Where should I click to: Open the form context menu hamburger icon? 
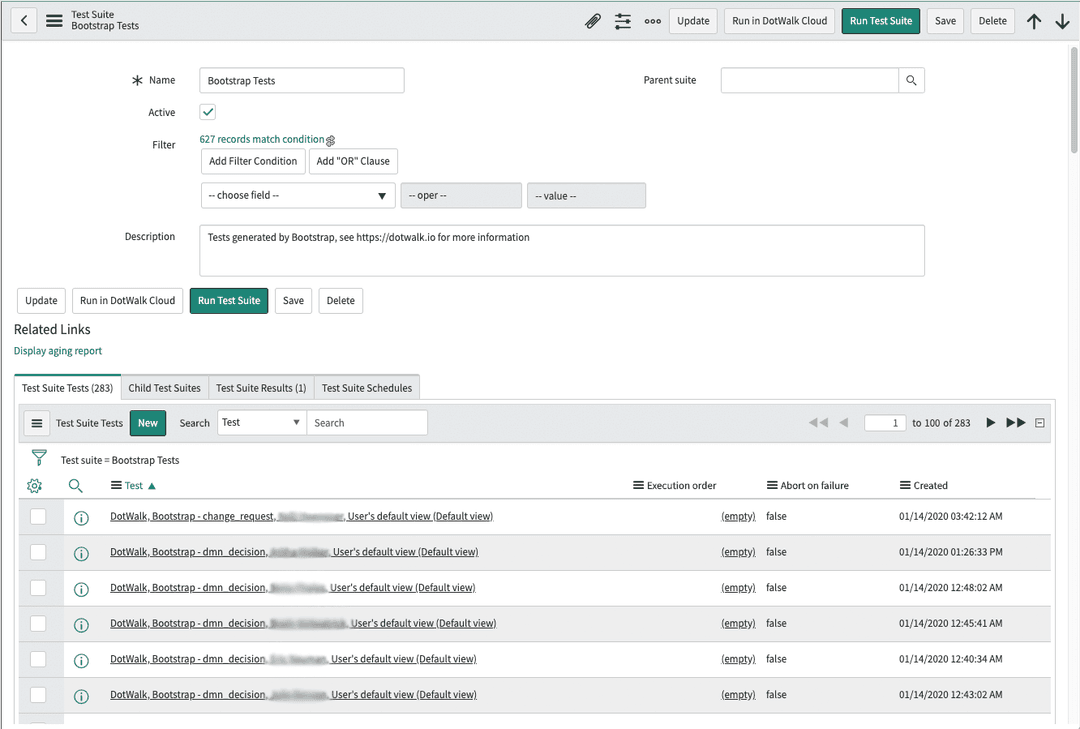pos(54,21)
